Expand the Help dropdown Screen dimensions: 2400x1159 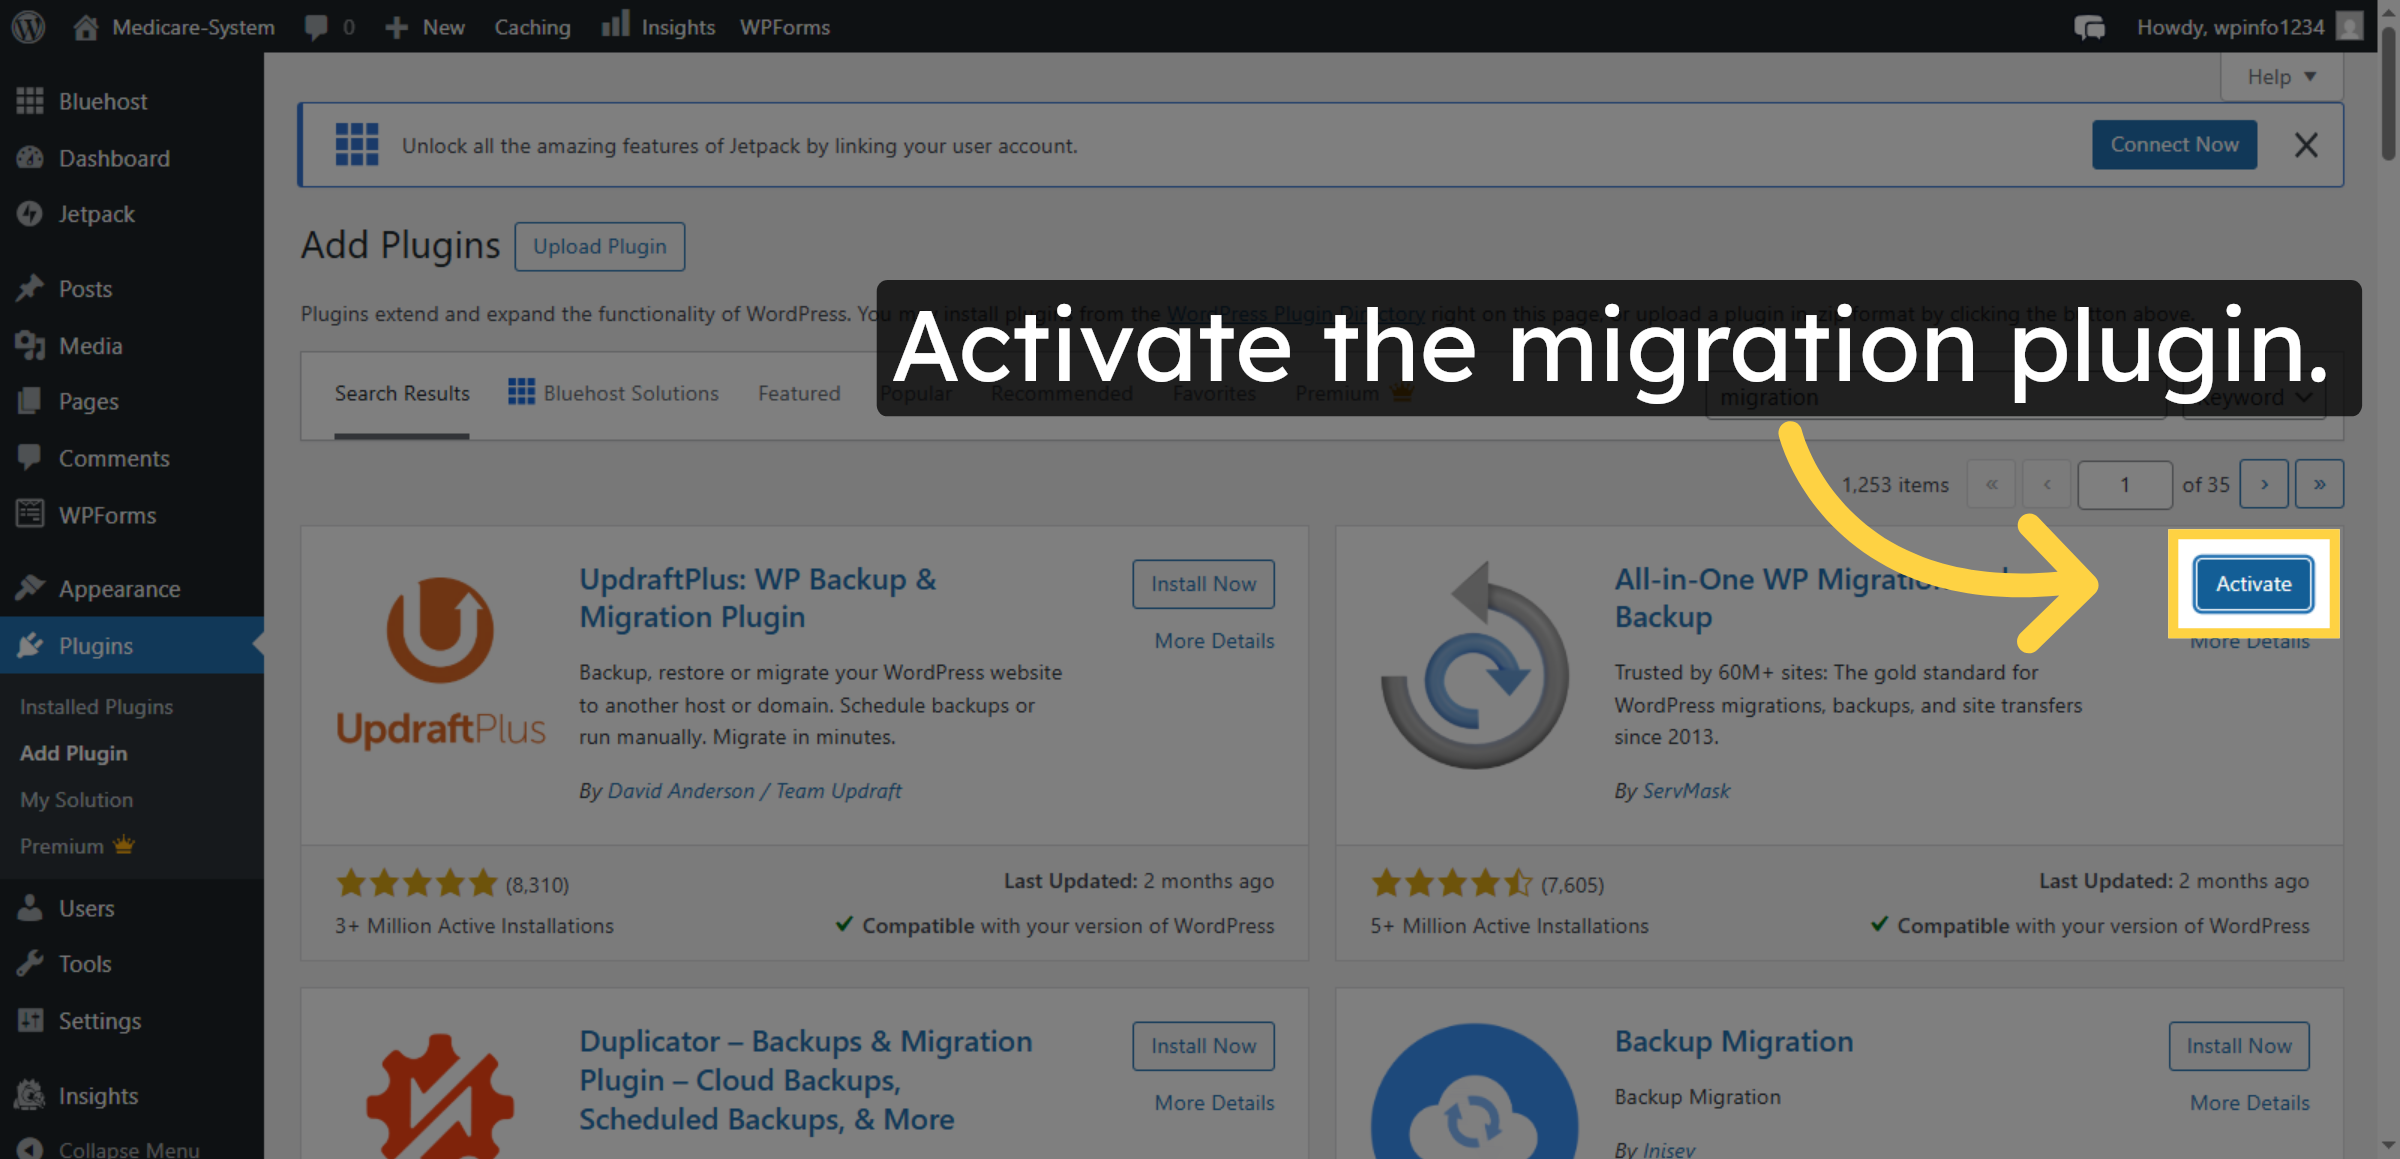click(2281, 76)
